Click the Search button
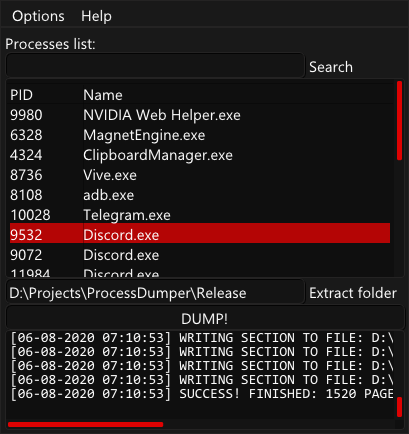 coord(331,67)
